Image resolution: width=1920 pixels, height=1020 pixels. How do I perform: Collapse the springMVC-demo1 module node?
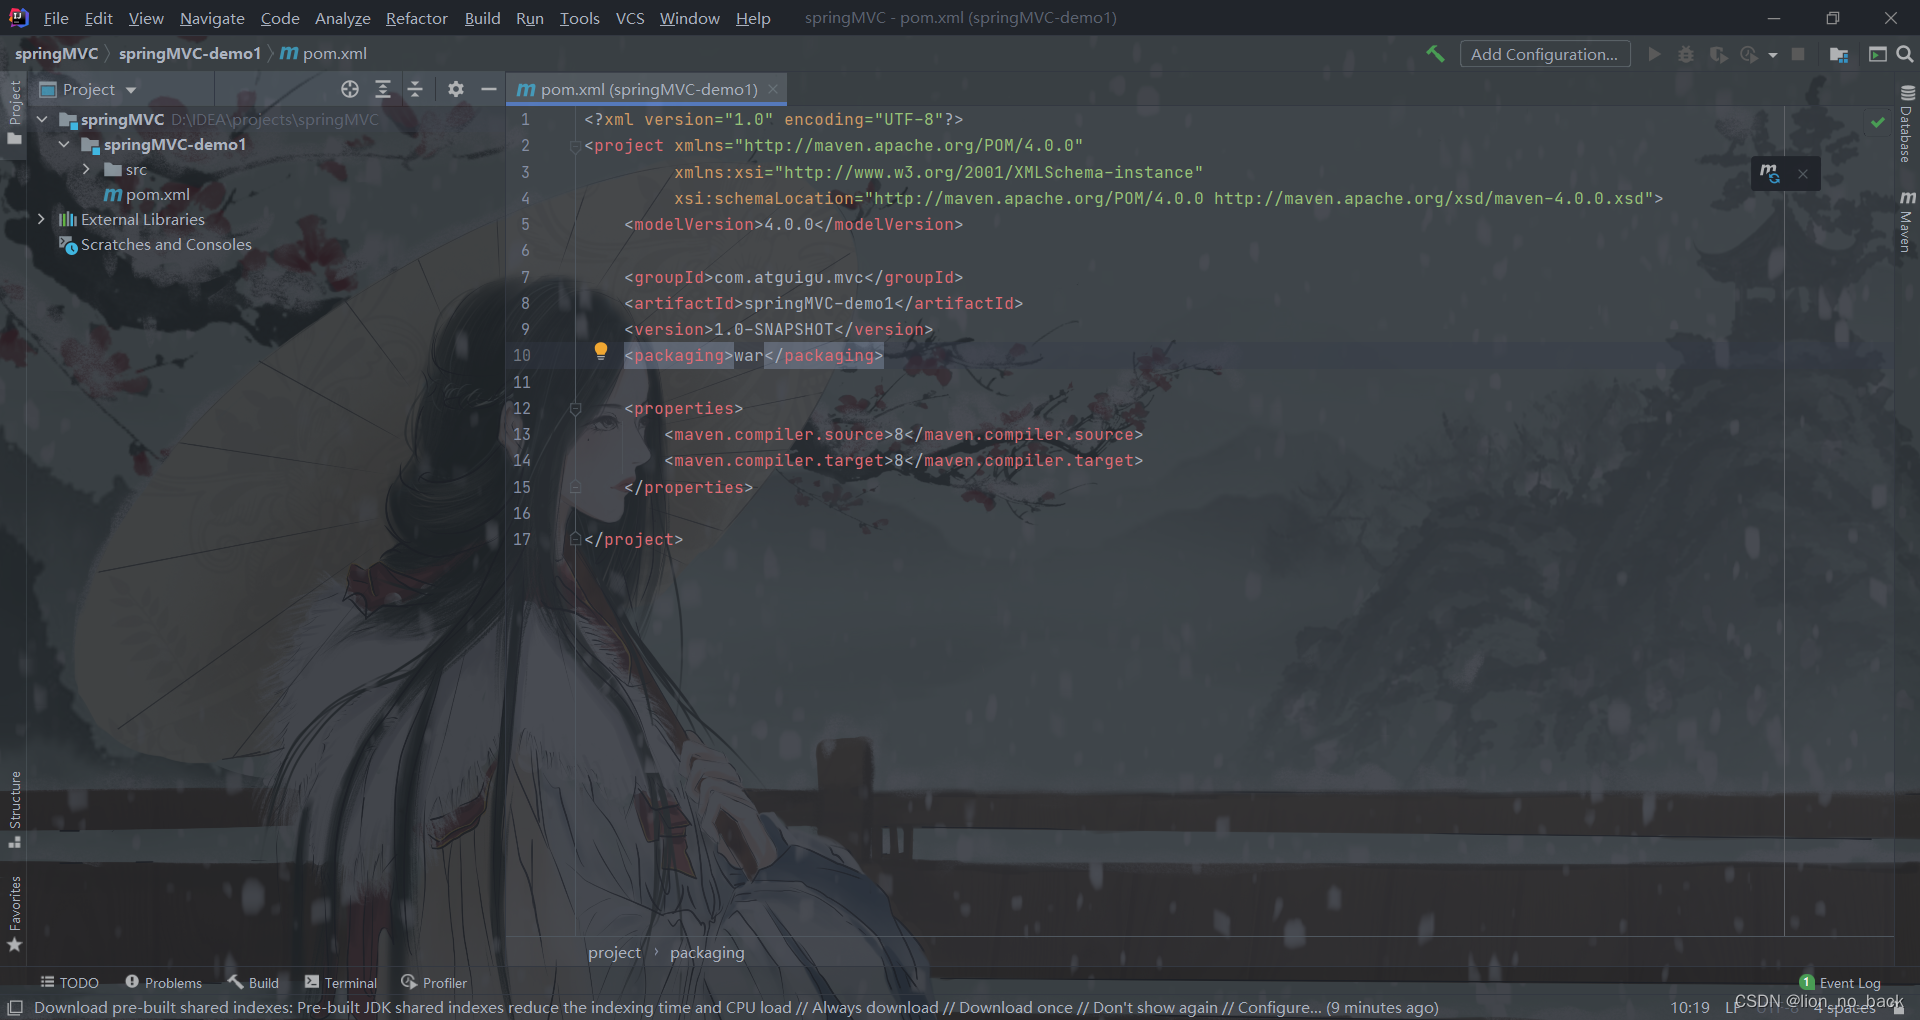(65, 144)
